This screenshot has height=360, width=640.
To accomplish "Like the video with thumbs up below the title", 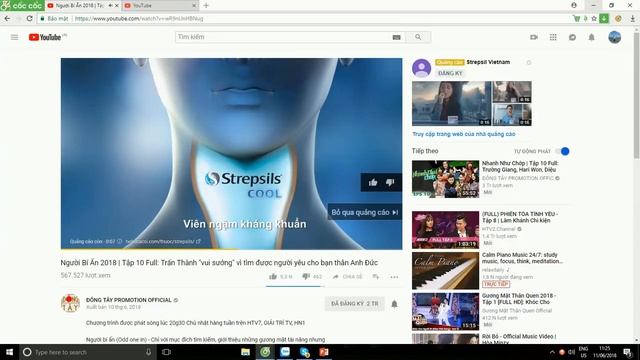I will pyautogui.click(x=273, y=276).
